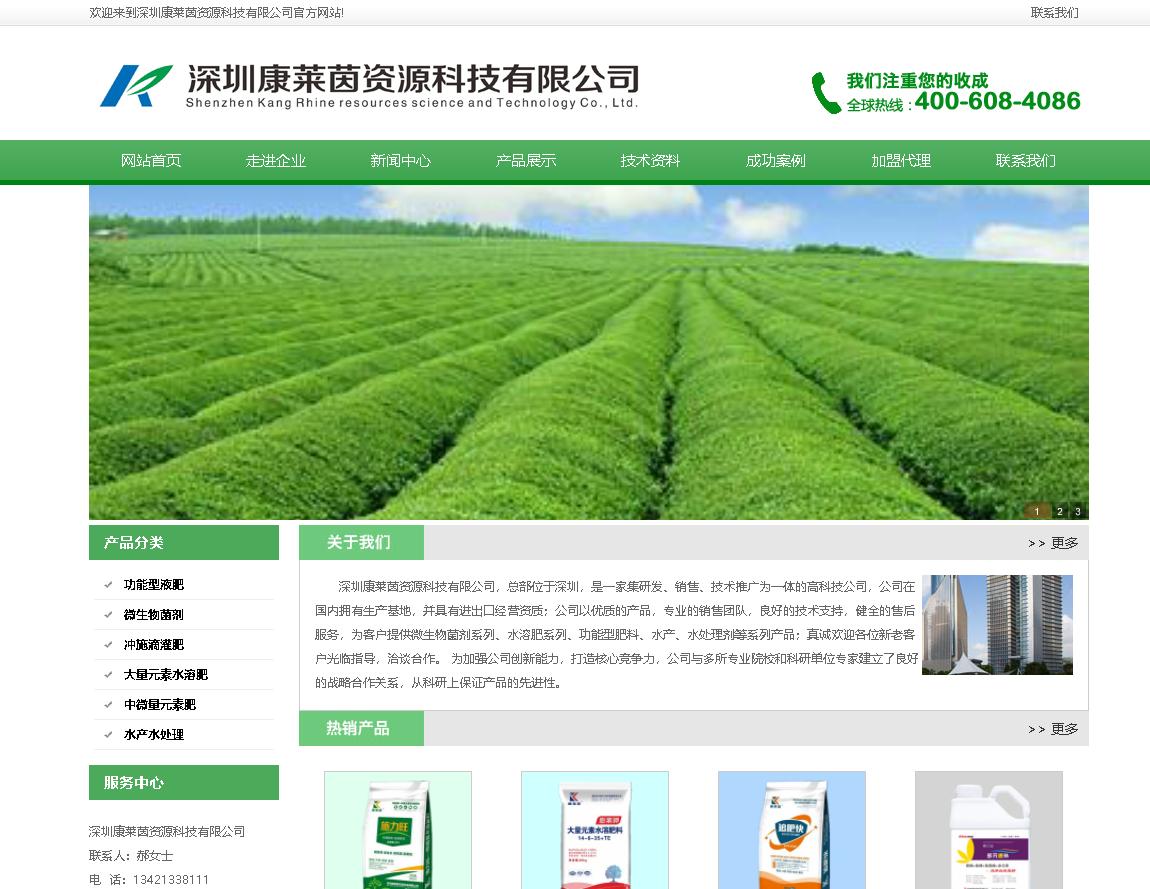Go to the 走进企业 menu page

tap(276, 161)
